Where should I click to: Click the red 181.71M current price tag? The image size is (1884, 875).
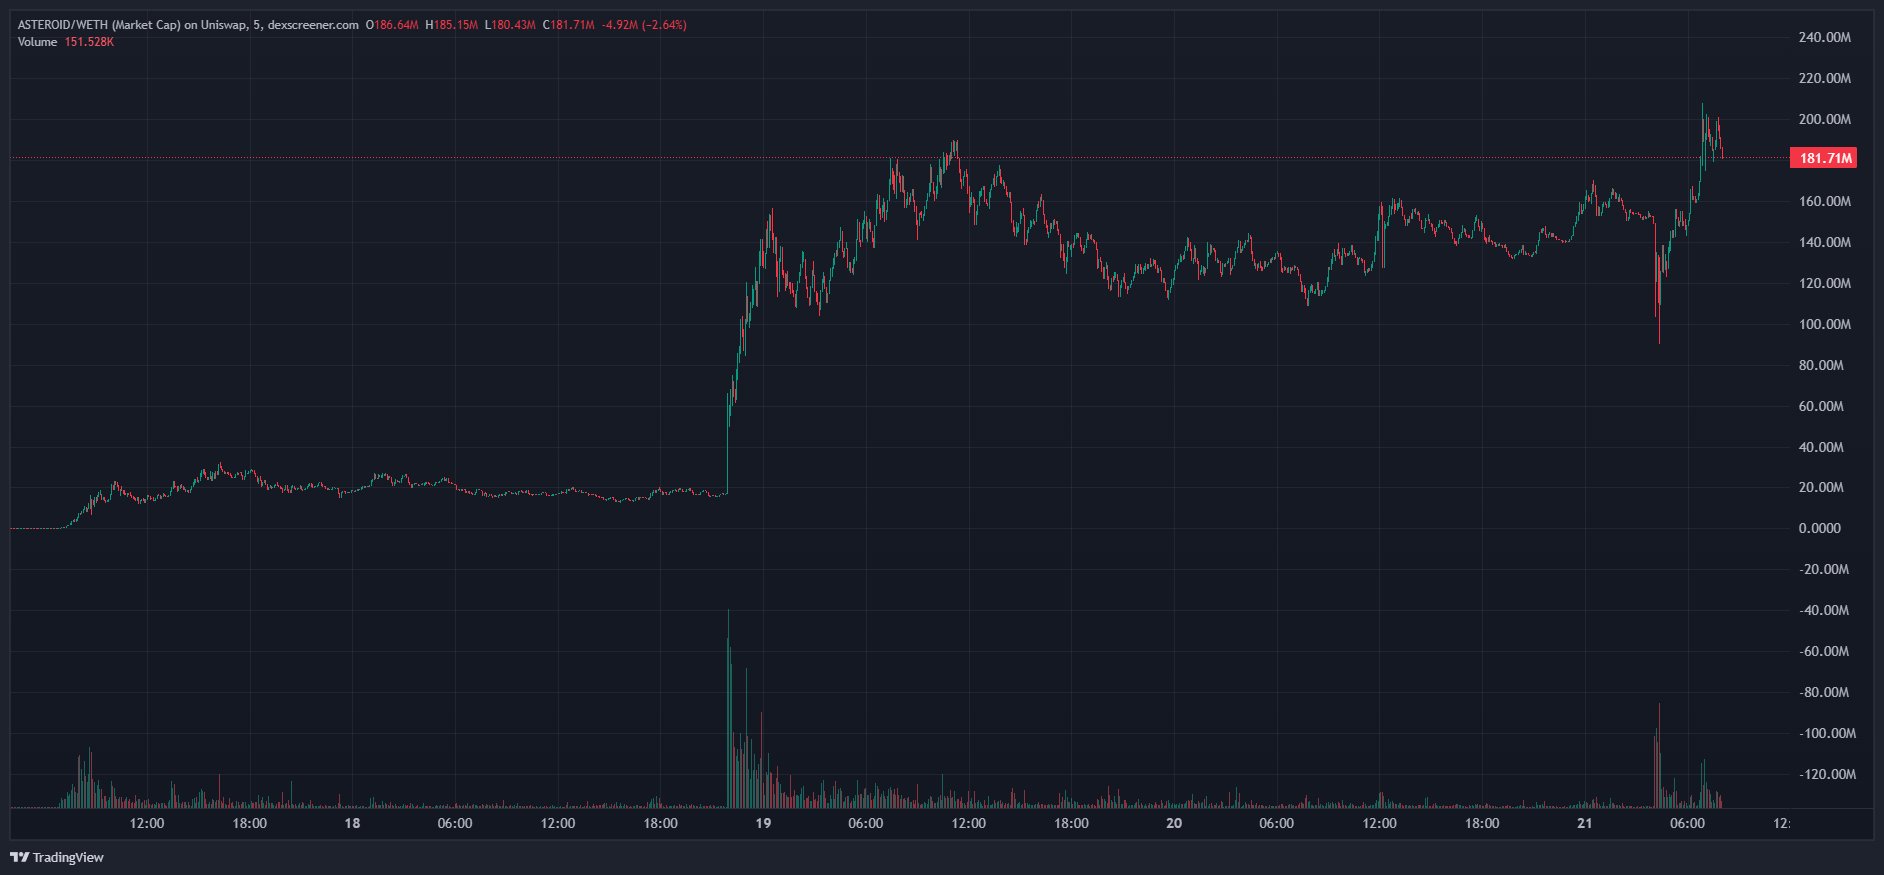[1823, 158]
